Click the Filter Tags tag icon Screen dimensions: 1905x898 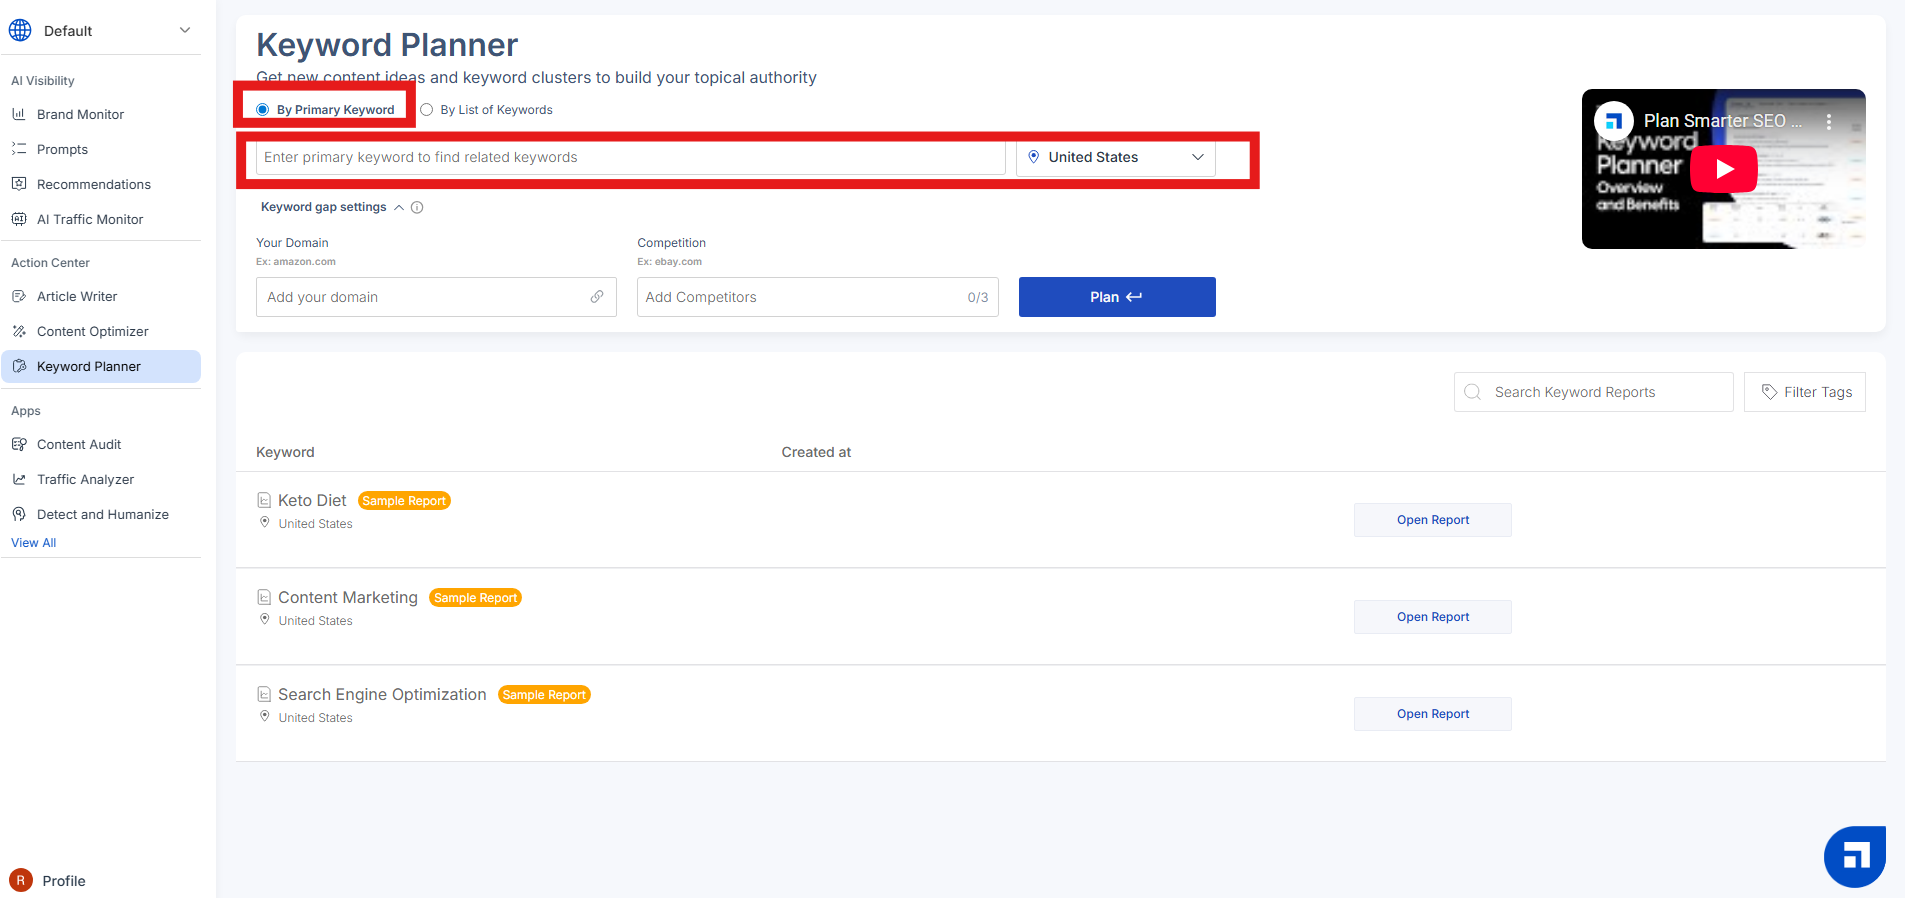[x=1769, y=392]
